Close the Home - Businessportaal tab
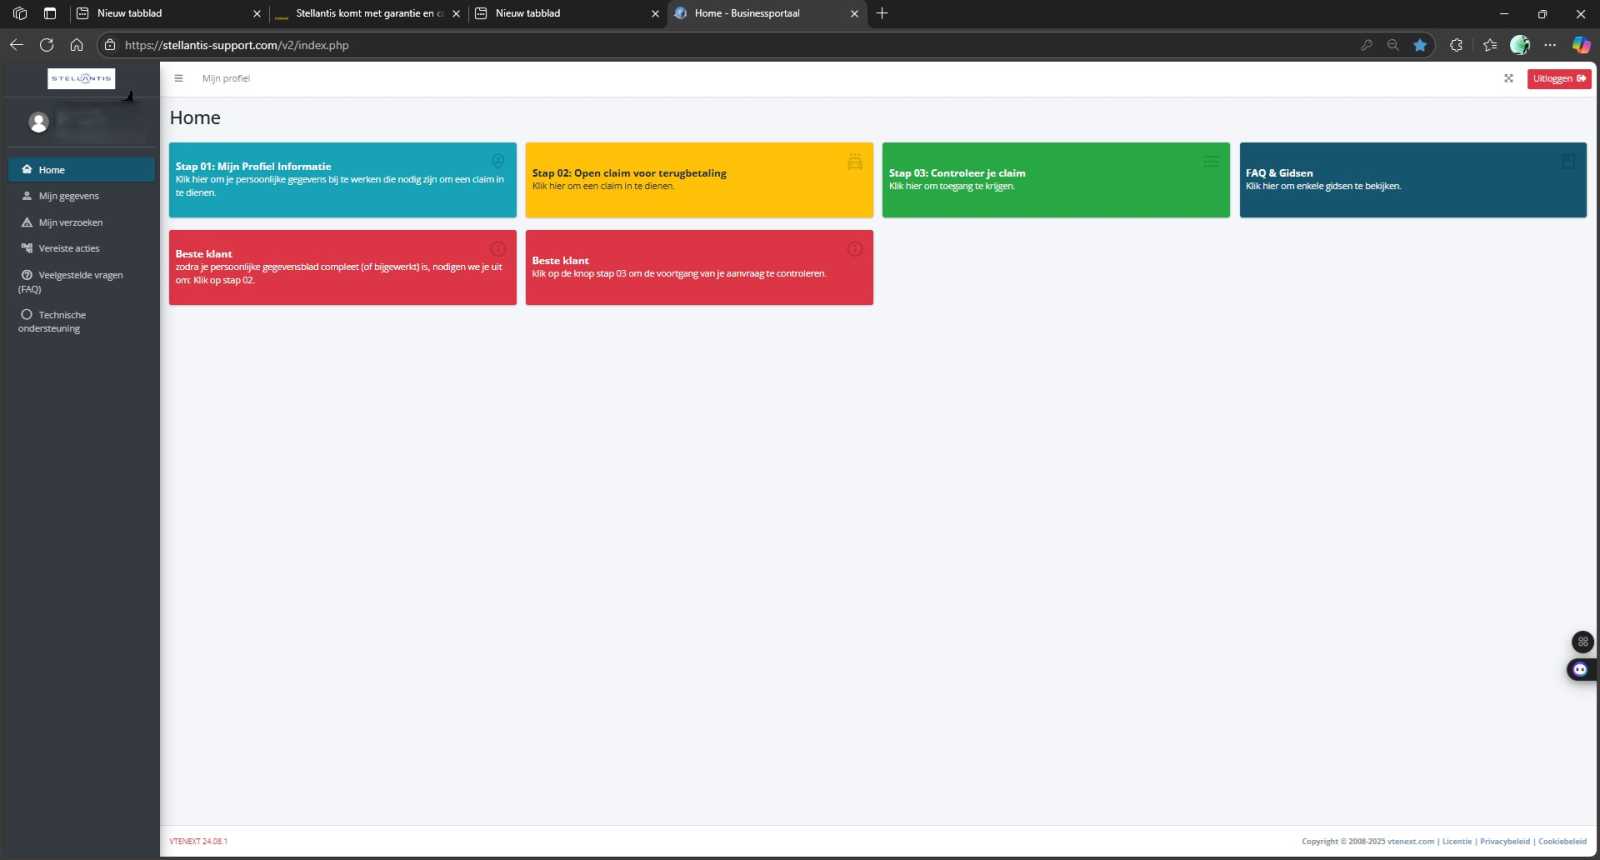 click(854, 14)
